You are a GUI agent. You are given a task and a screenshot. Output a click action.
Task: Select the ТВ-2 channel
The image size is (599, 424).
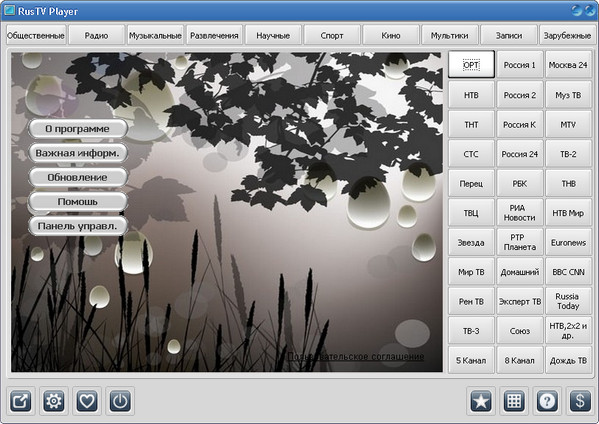coord(568,154)
